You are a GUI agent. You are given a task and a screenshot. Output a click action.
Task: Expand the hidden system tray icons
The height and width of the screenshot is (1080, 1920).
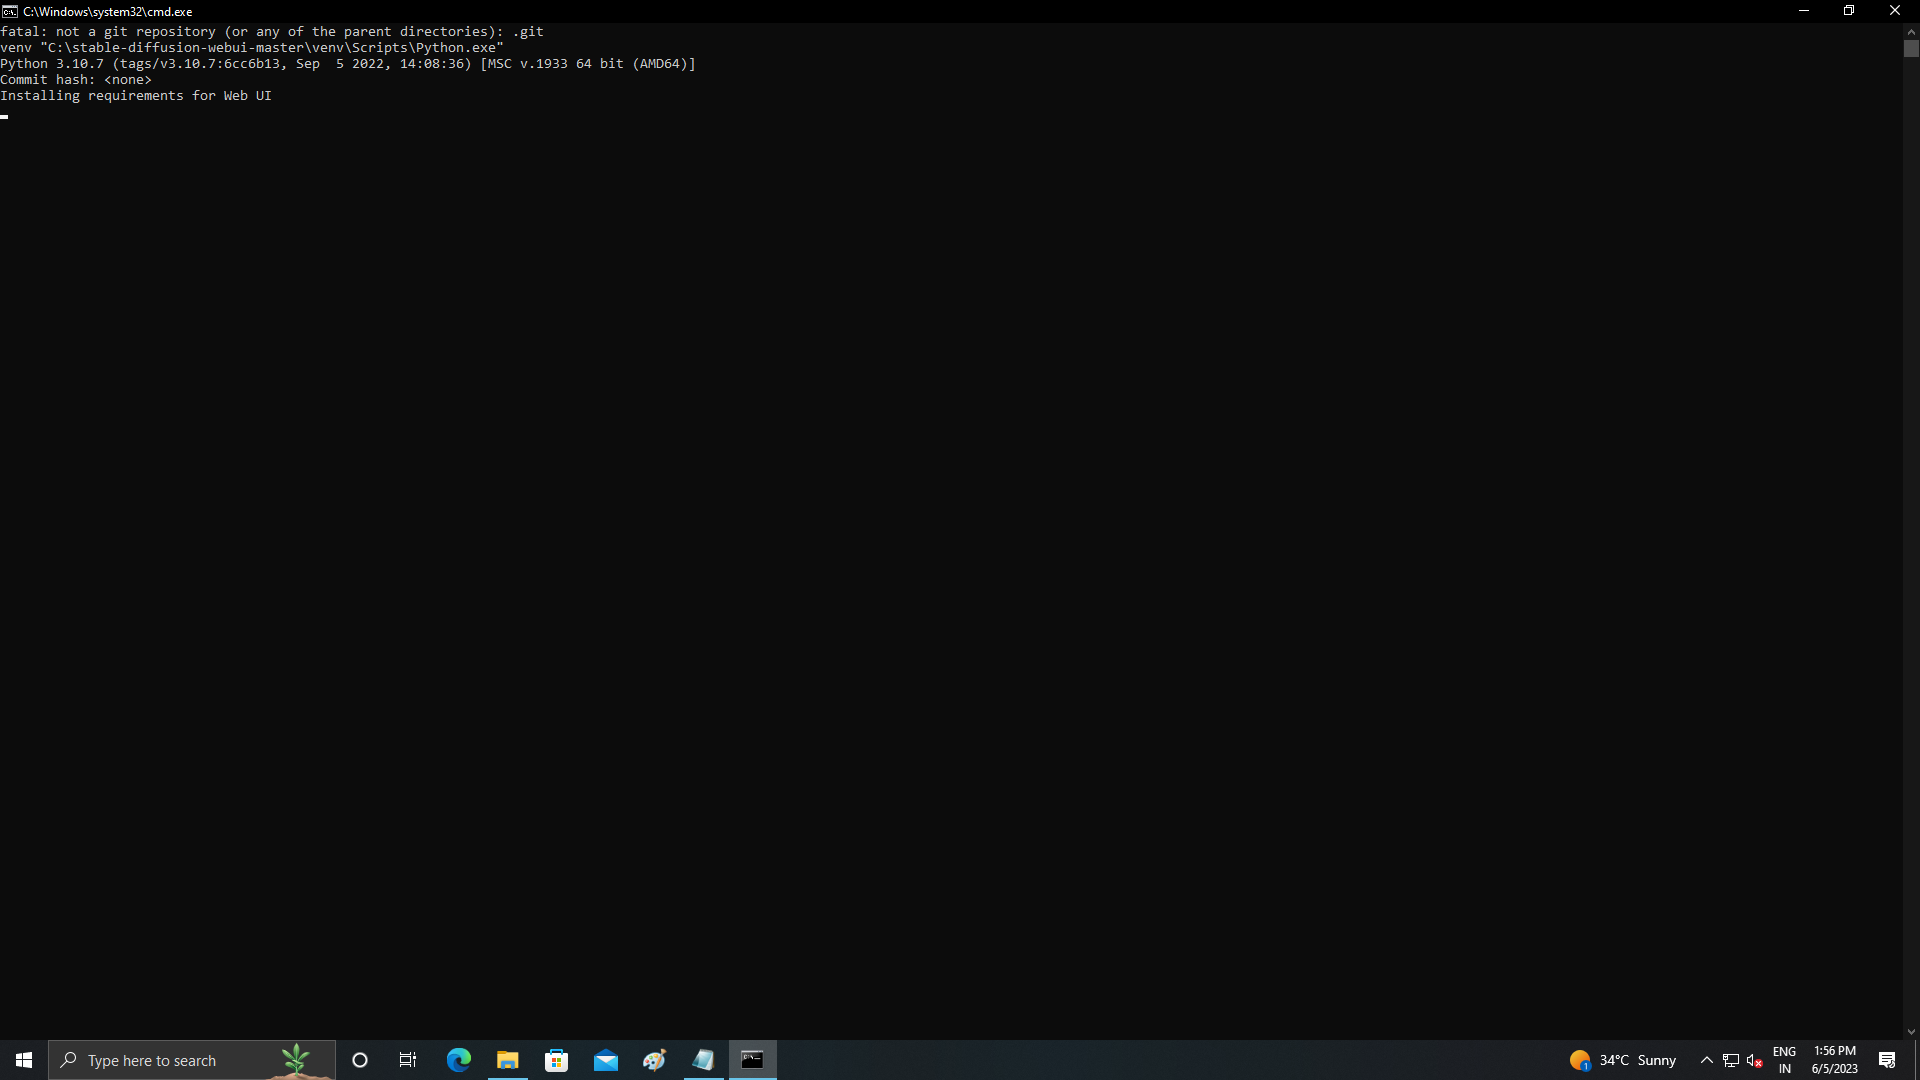(x=1707, y=1060)
